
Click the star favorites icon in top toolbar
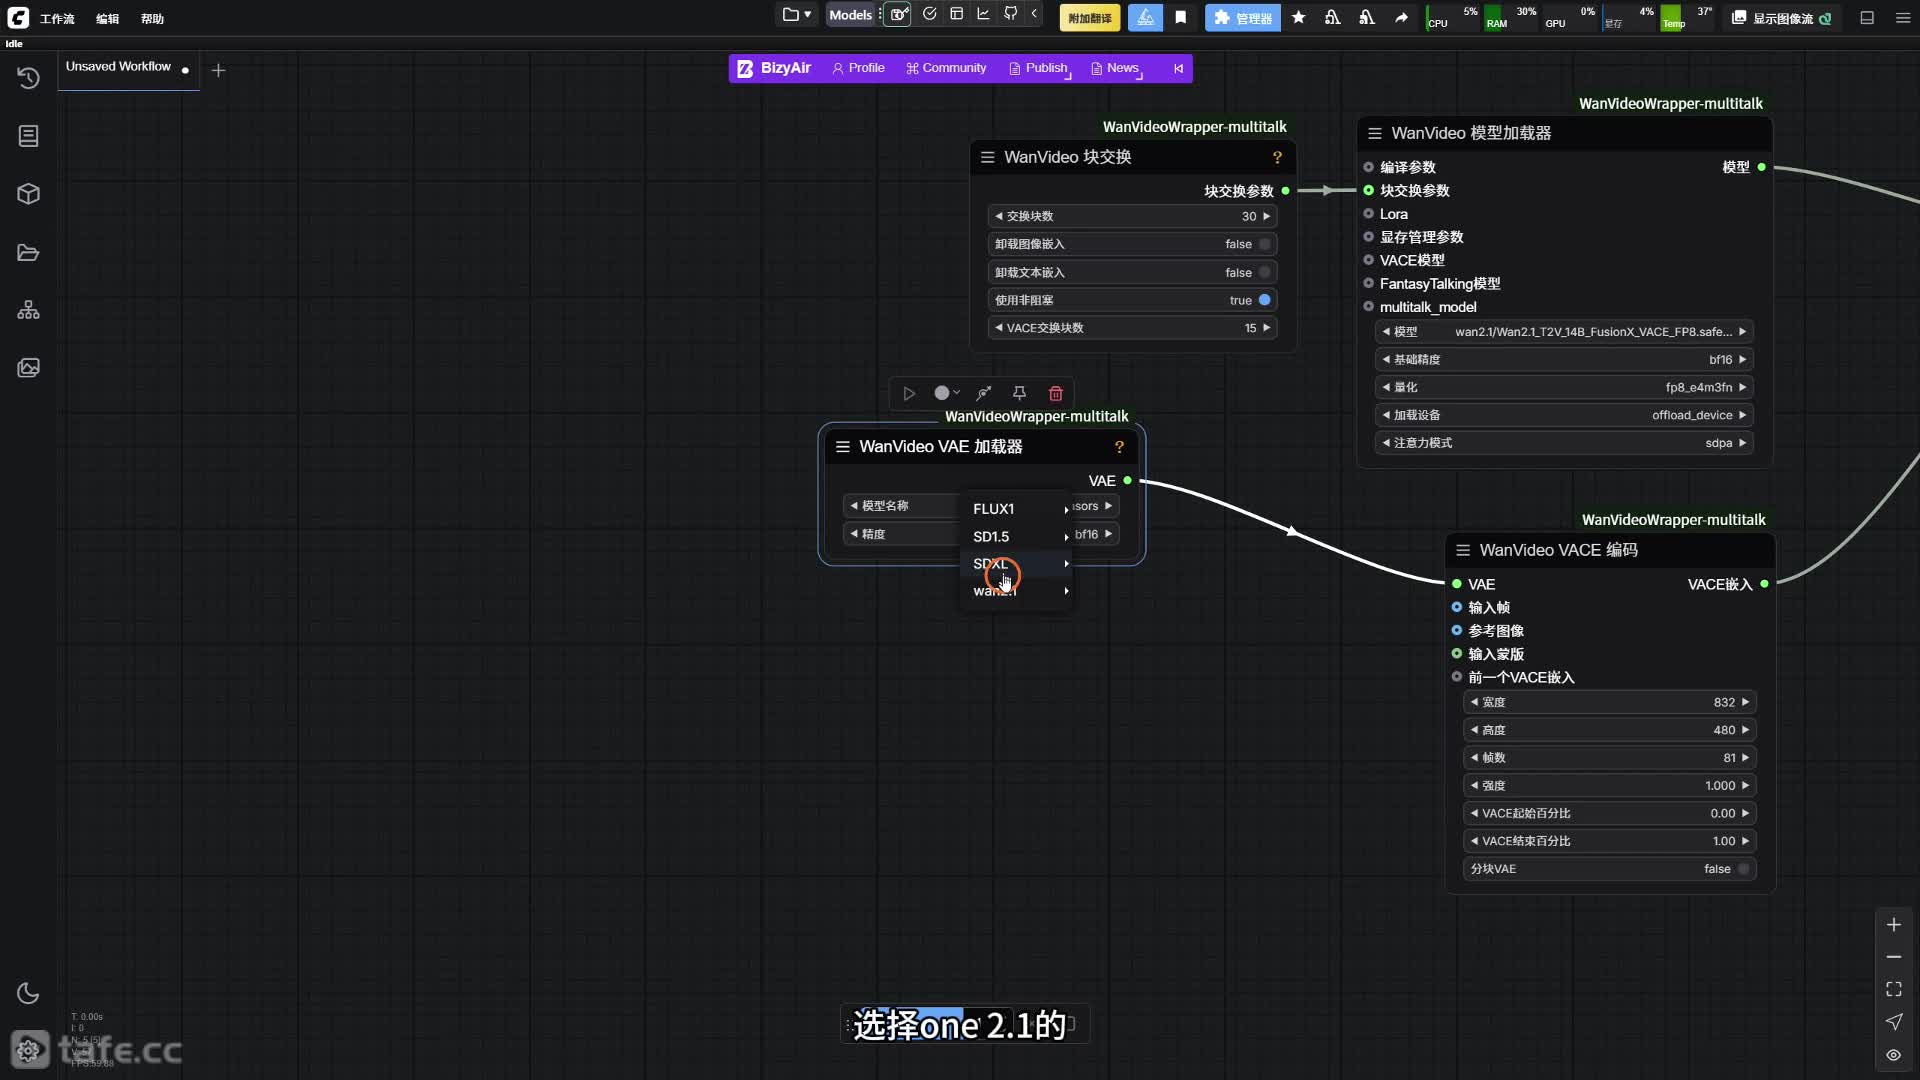pos(1298,17)
